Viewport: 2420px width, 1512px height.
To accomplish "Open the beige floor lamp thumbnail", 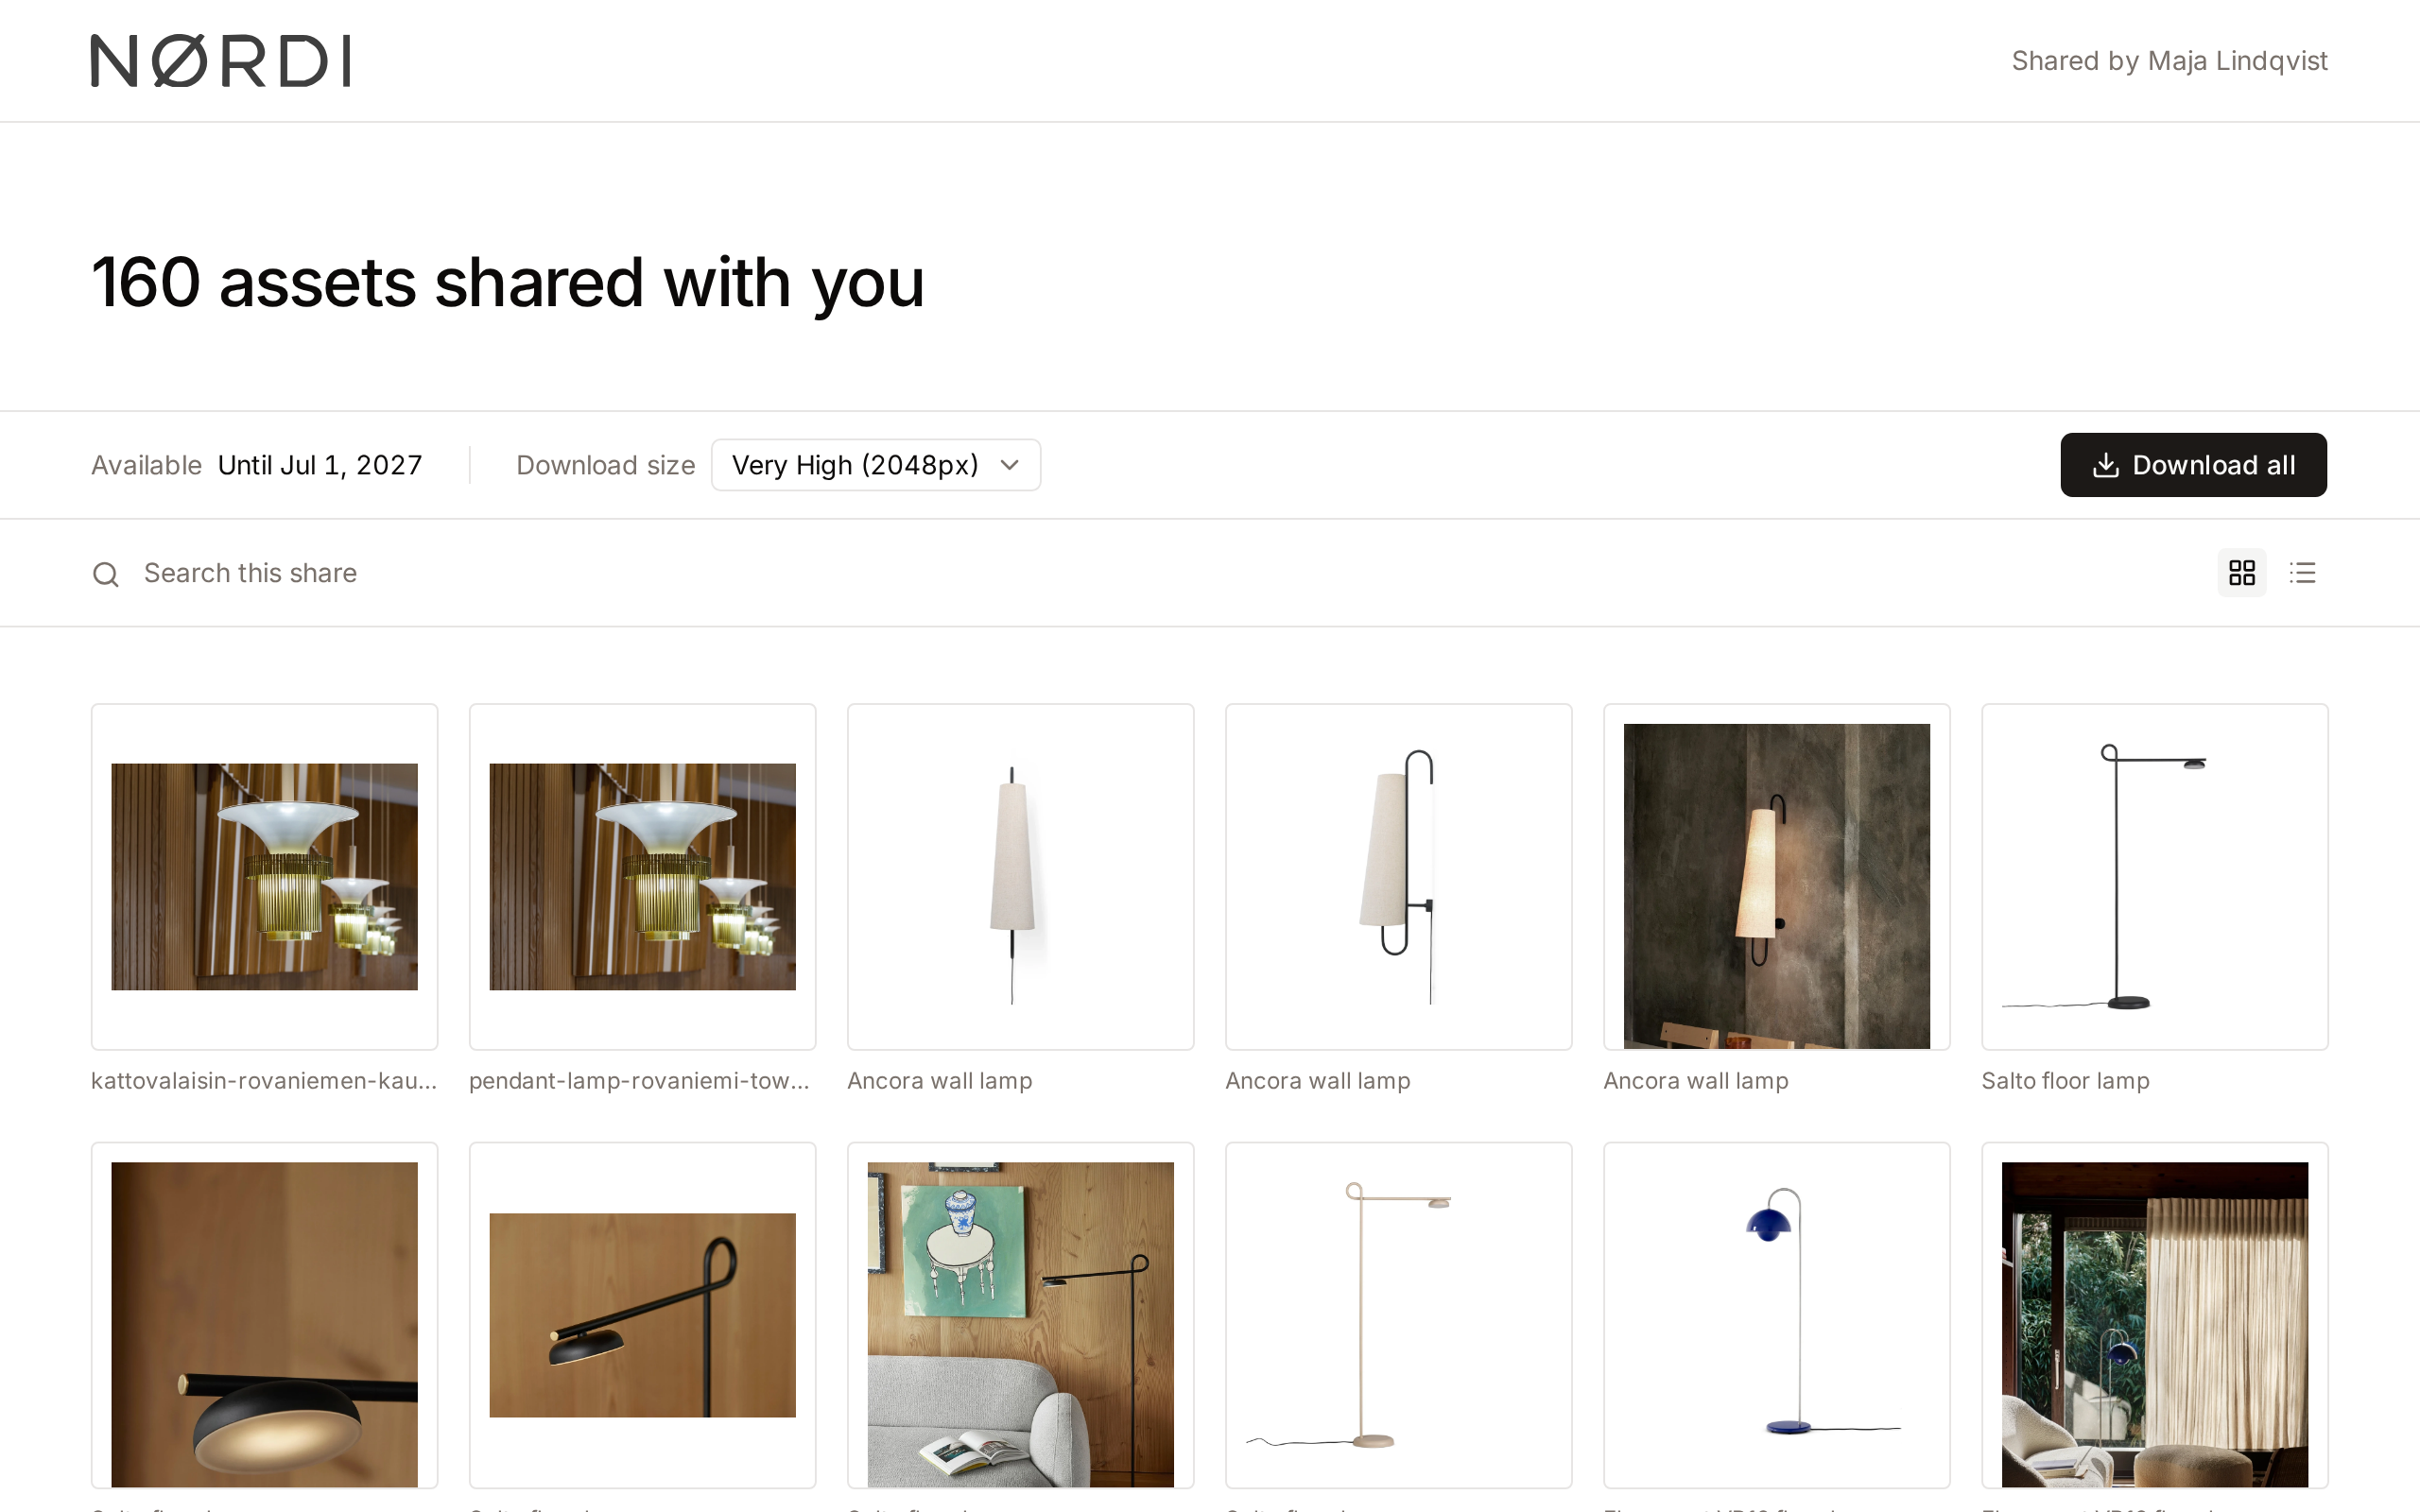I will 1398,1315.
